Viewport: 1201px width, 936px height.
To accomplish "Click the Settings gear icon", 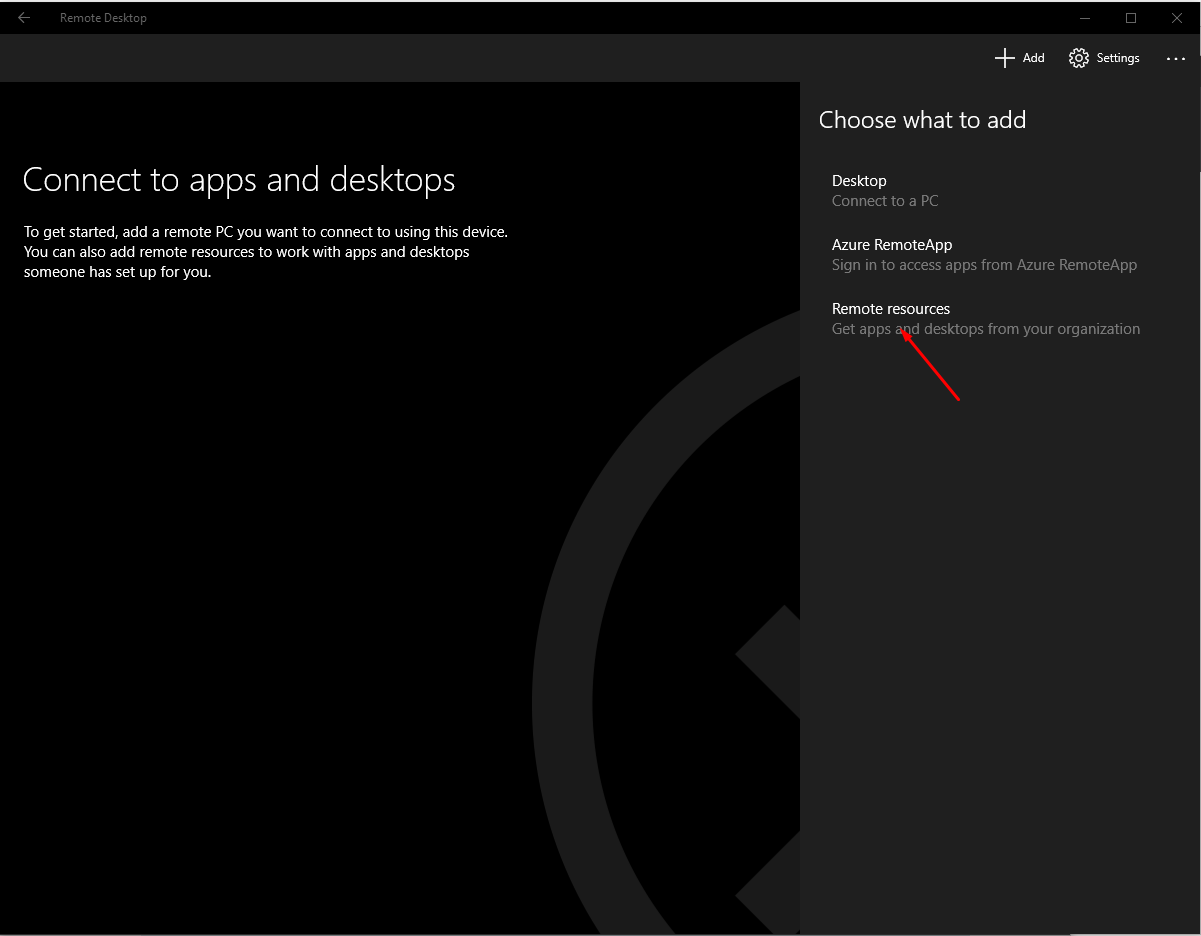I will [1078, 58].
